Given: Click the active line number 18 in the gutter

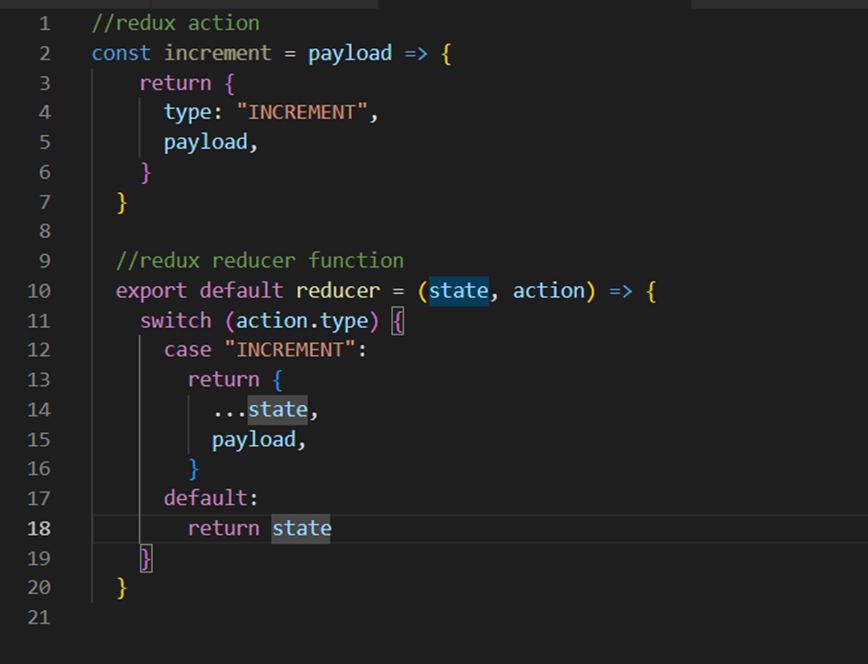Looking at the screenshot, I should point(39,529).
